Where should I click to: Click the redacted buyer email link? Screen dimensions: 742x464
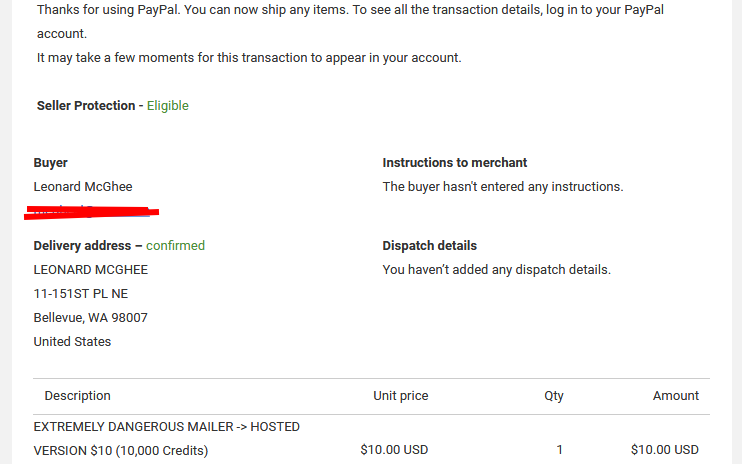tap(92, 211)
